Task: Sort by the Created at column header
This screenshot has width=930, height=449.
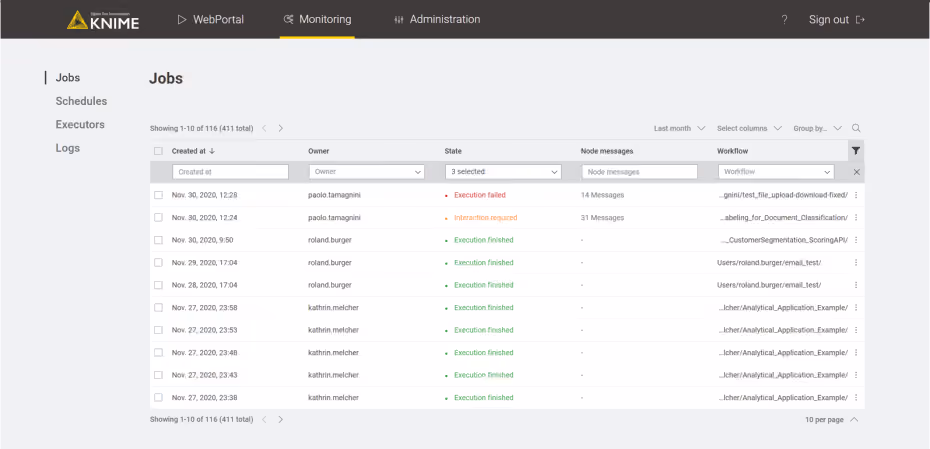Action: [x=193, y=151]
